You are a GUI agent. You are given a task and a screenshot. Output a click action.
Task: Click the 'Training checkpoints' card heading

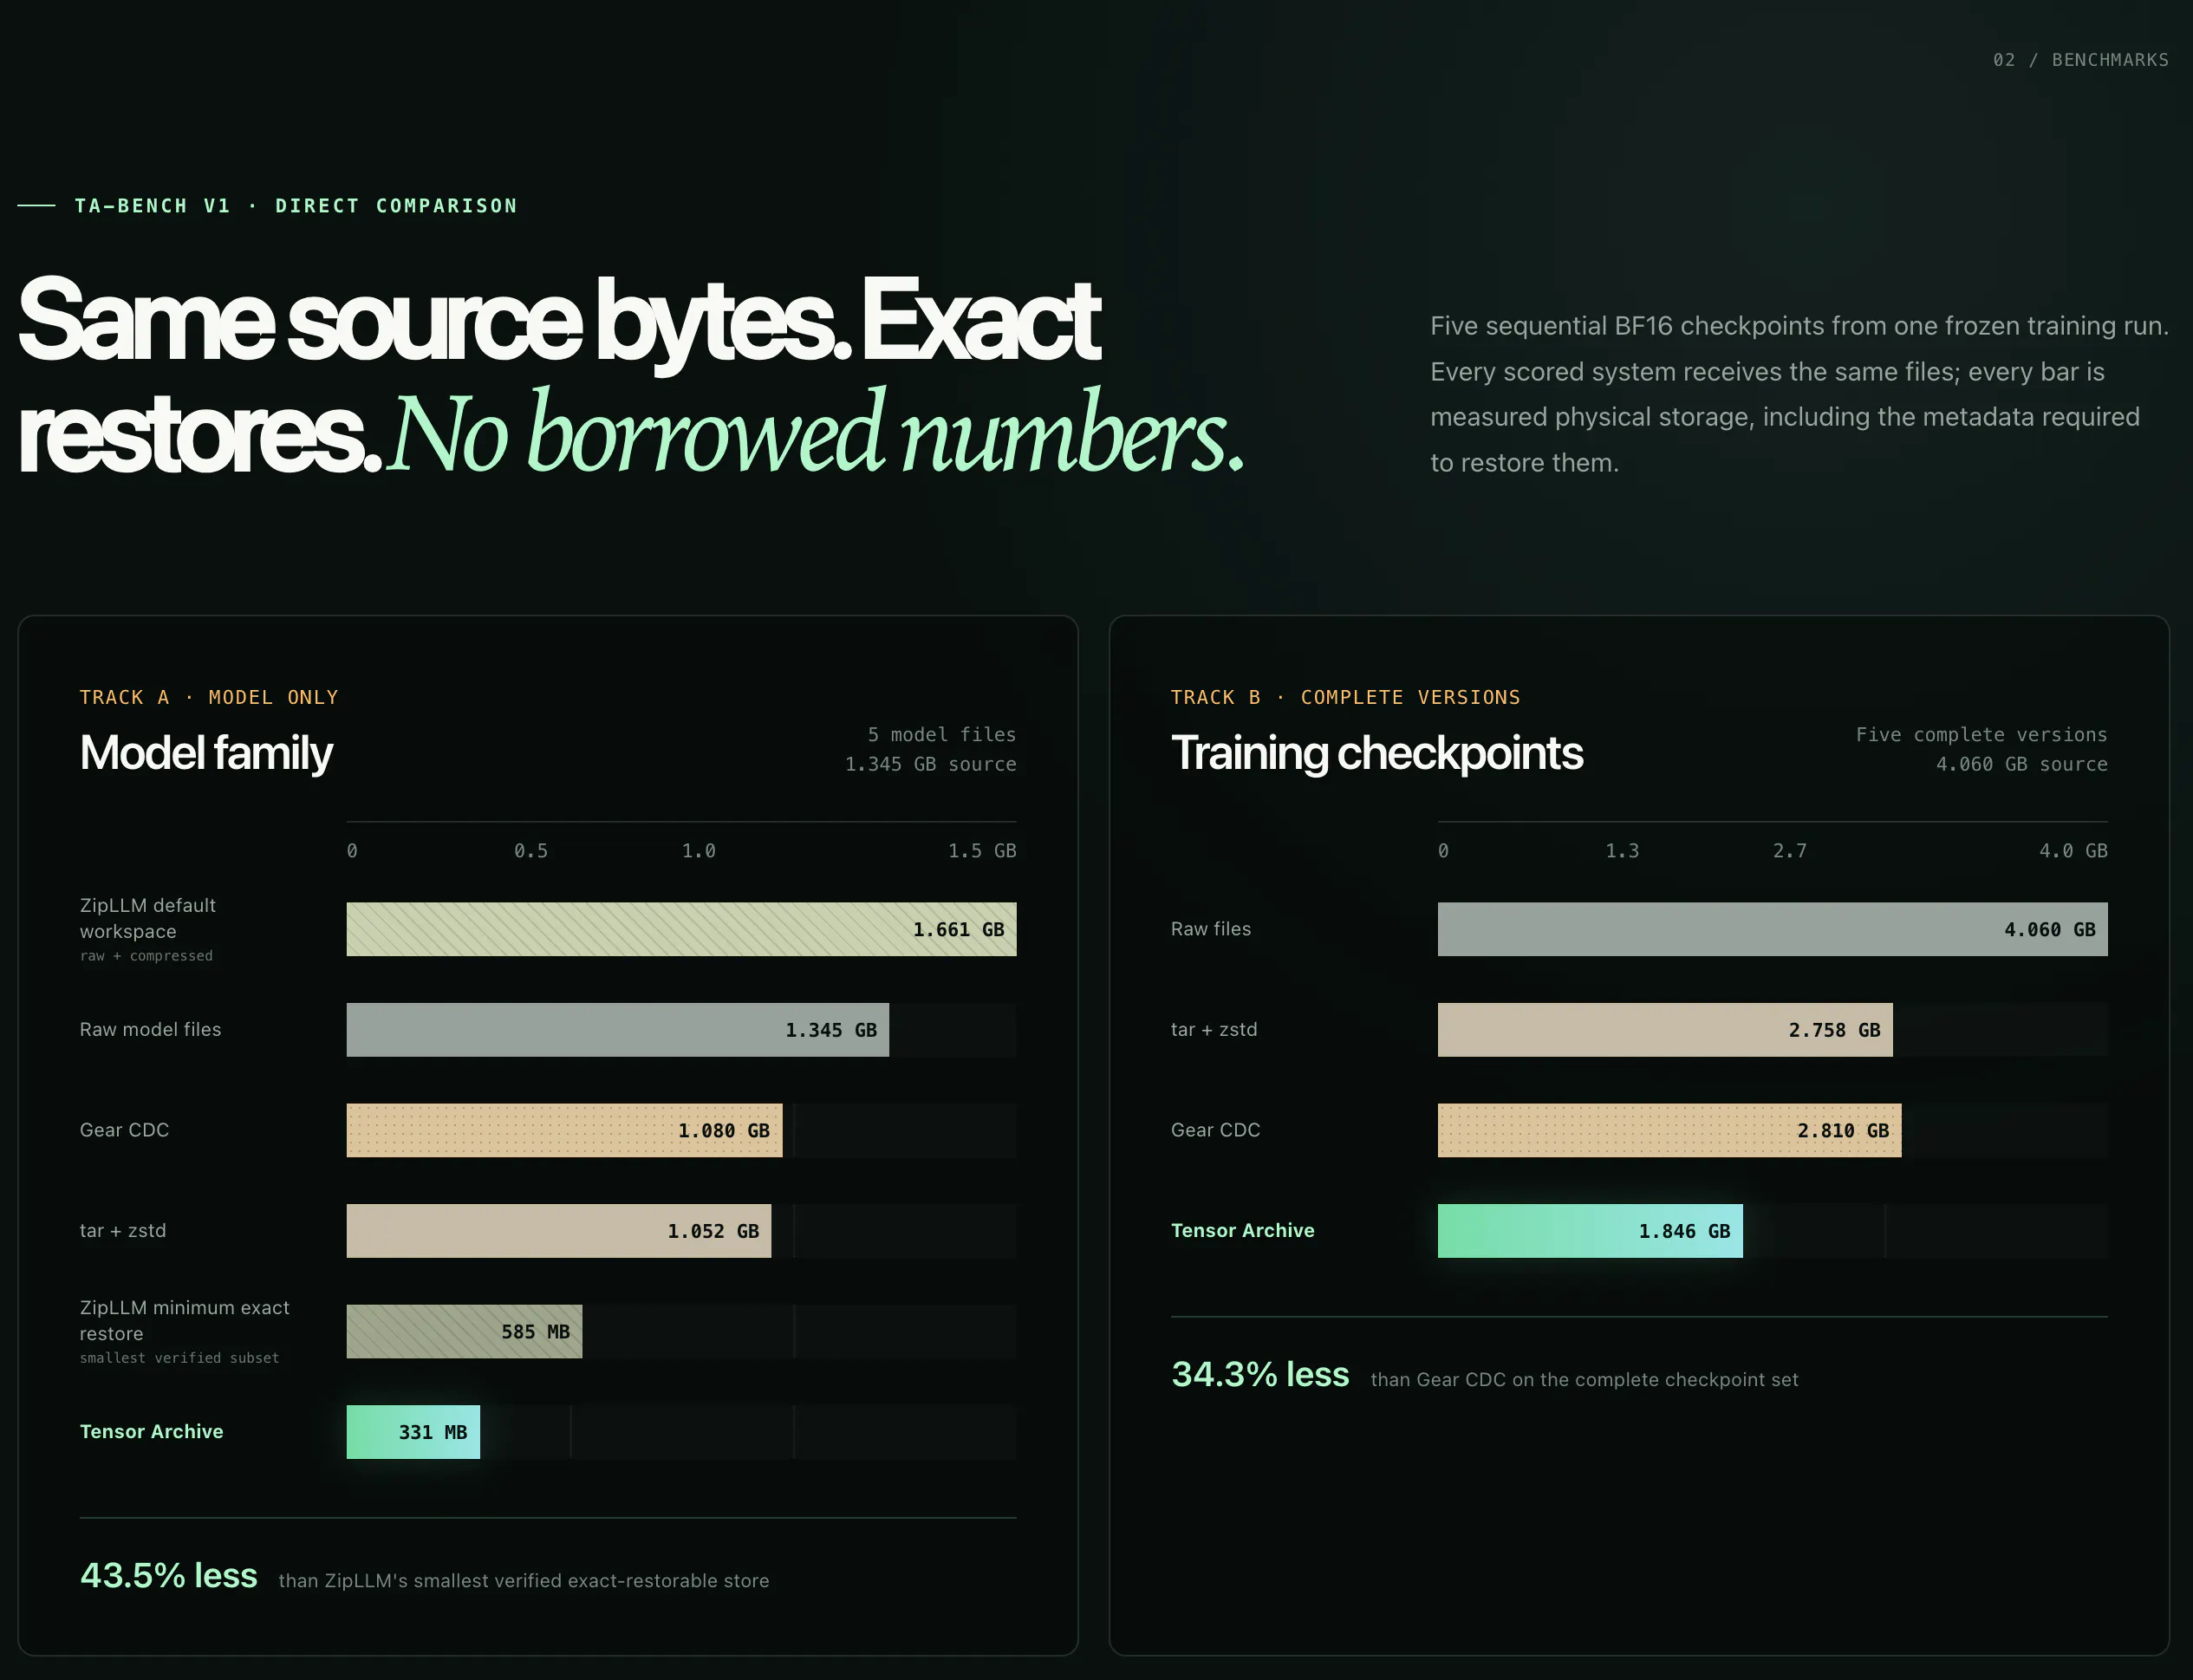pos(1377,753)
